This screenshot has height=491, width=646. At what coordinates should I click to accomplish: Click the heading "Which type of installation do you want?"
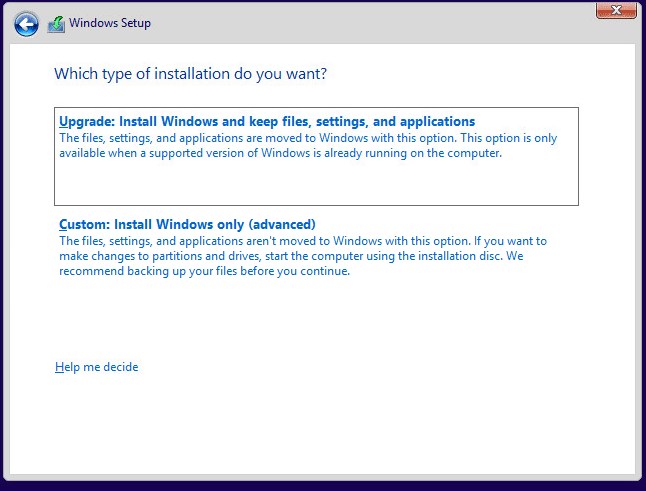pos(190,74)
